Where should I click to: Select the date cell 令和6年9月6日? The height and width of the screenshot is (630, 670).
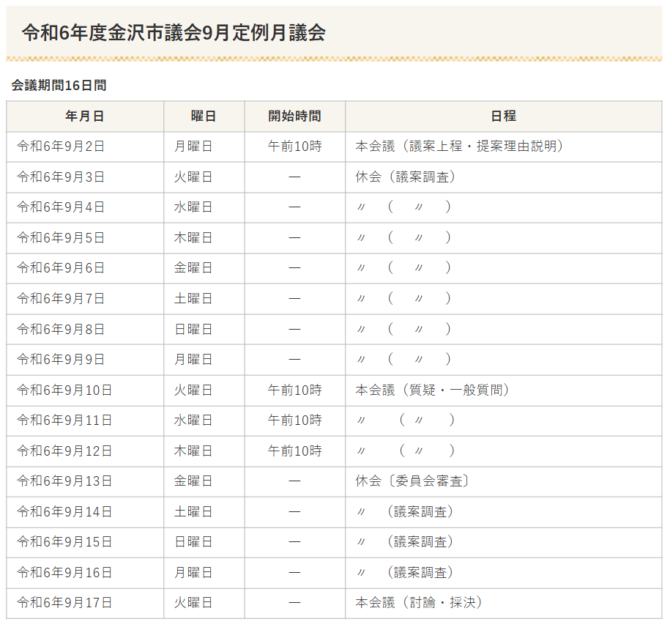(85, 268)
